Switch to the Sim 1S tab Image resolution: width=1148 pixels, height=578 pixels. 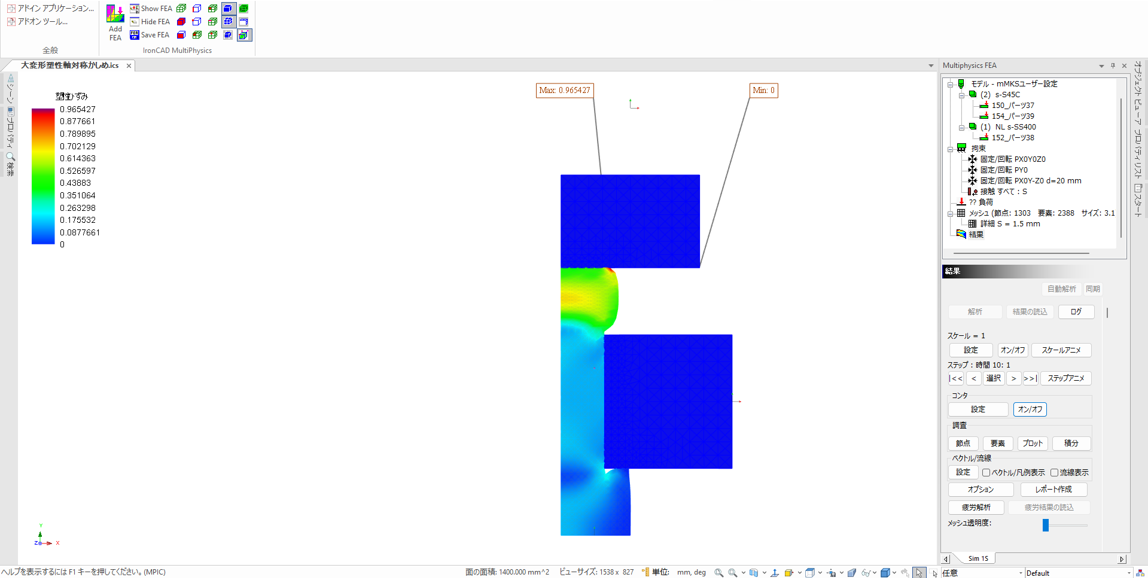coord(978,558)
